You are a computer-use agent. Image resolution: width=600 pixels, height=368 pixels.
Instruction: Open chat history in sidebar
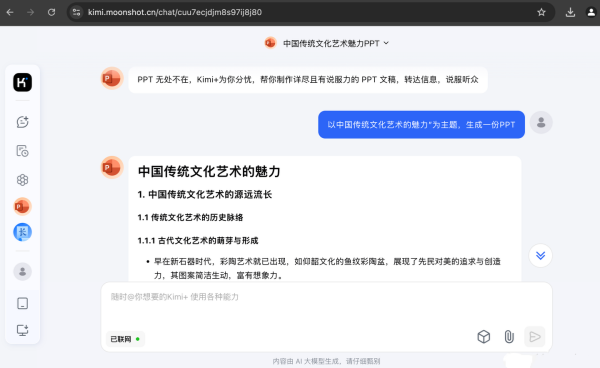[23, 151]
